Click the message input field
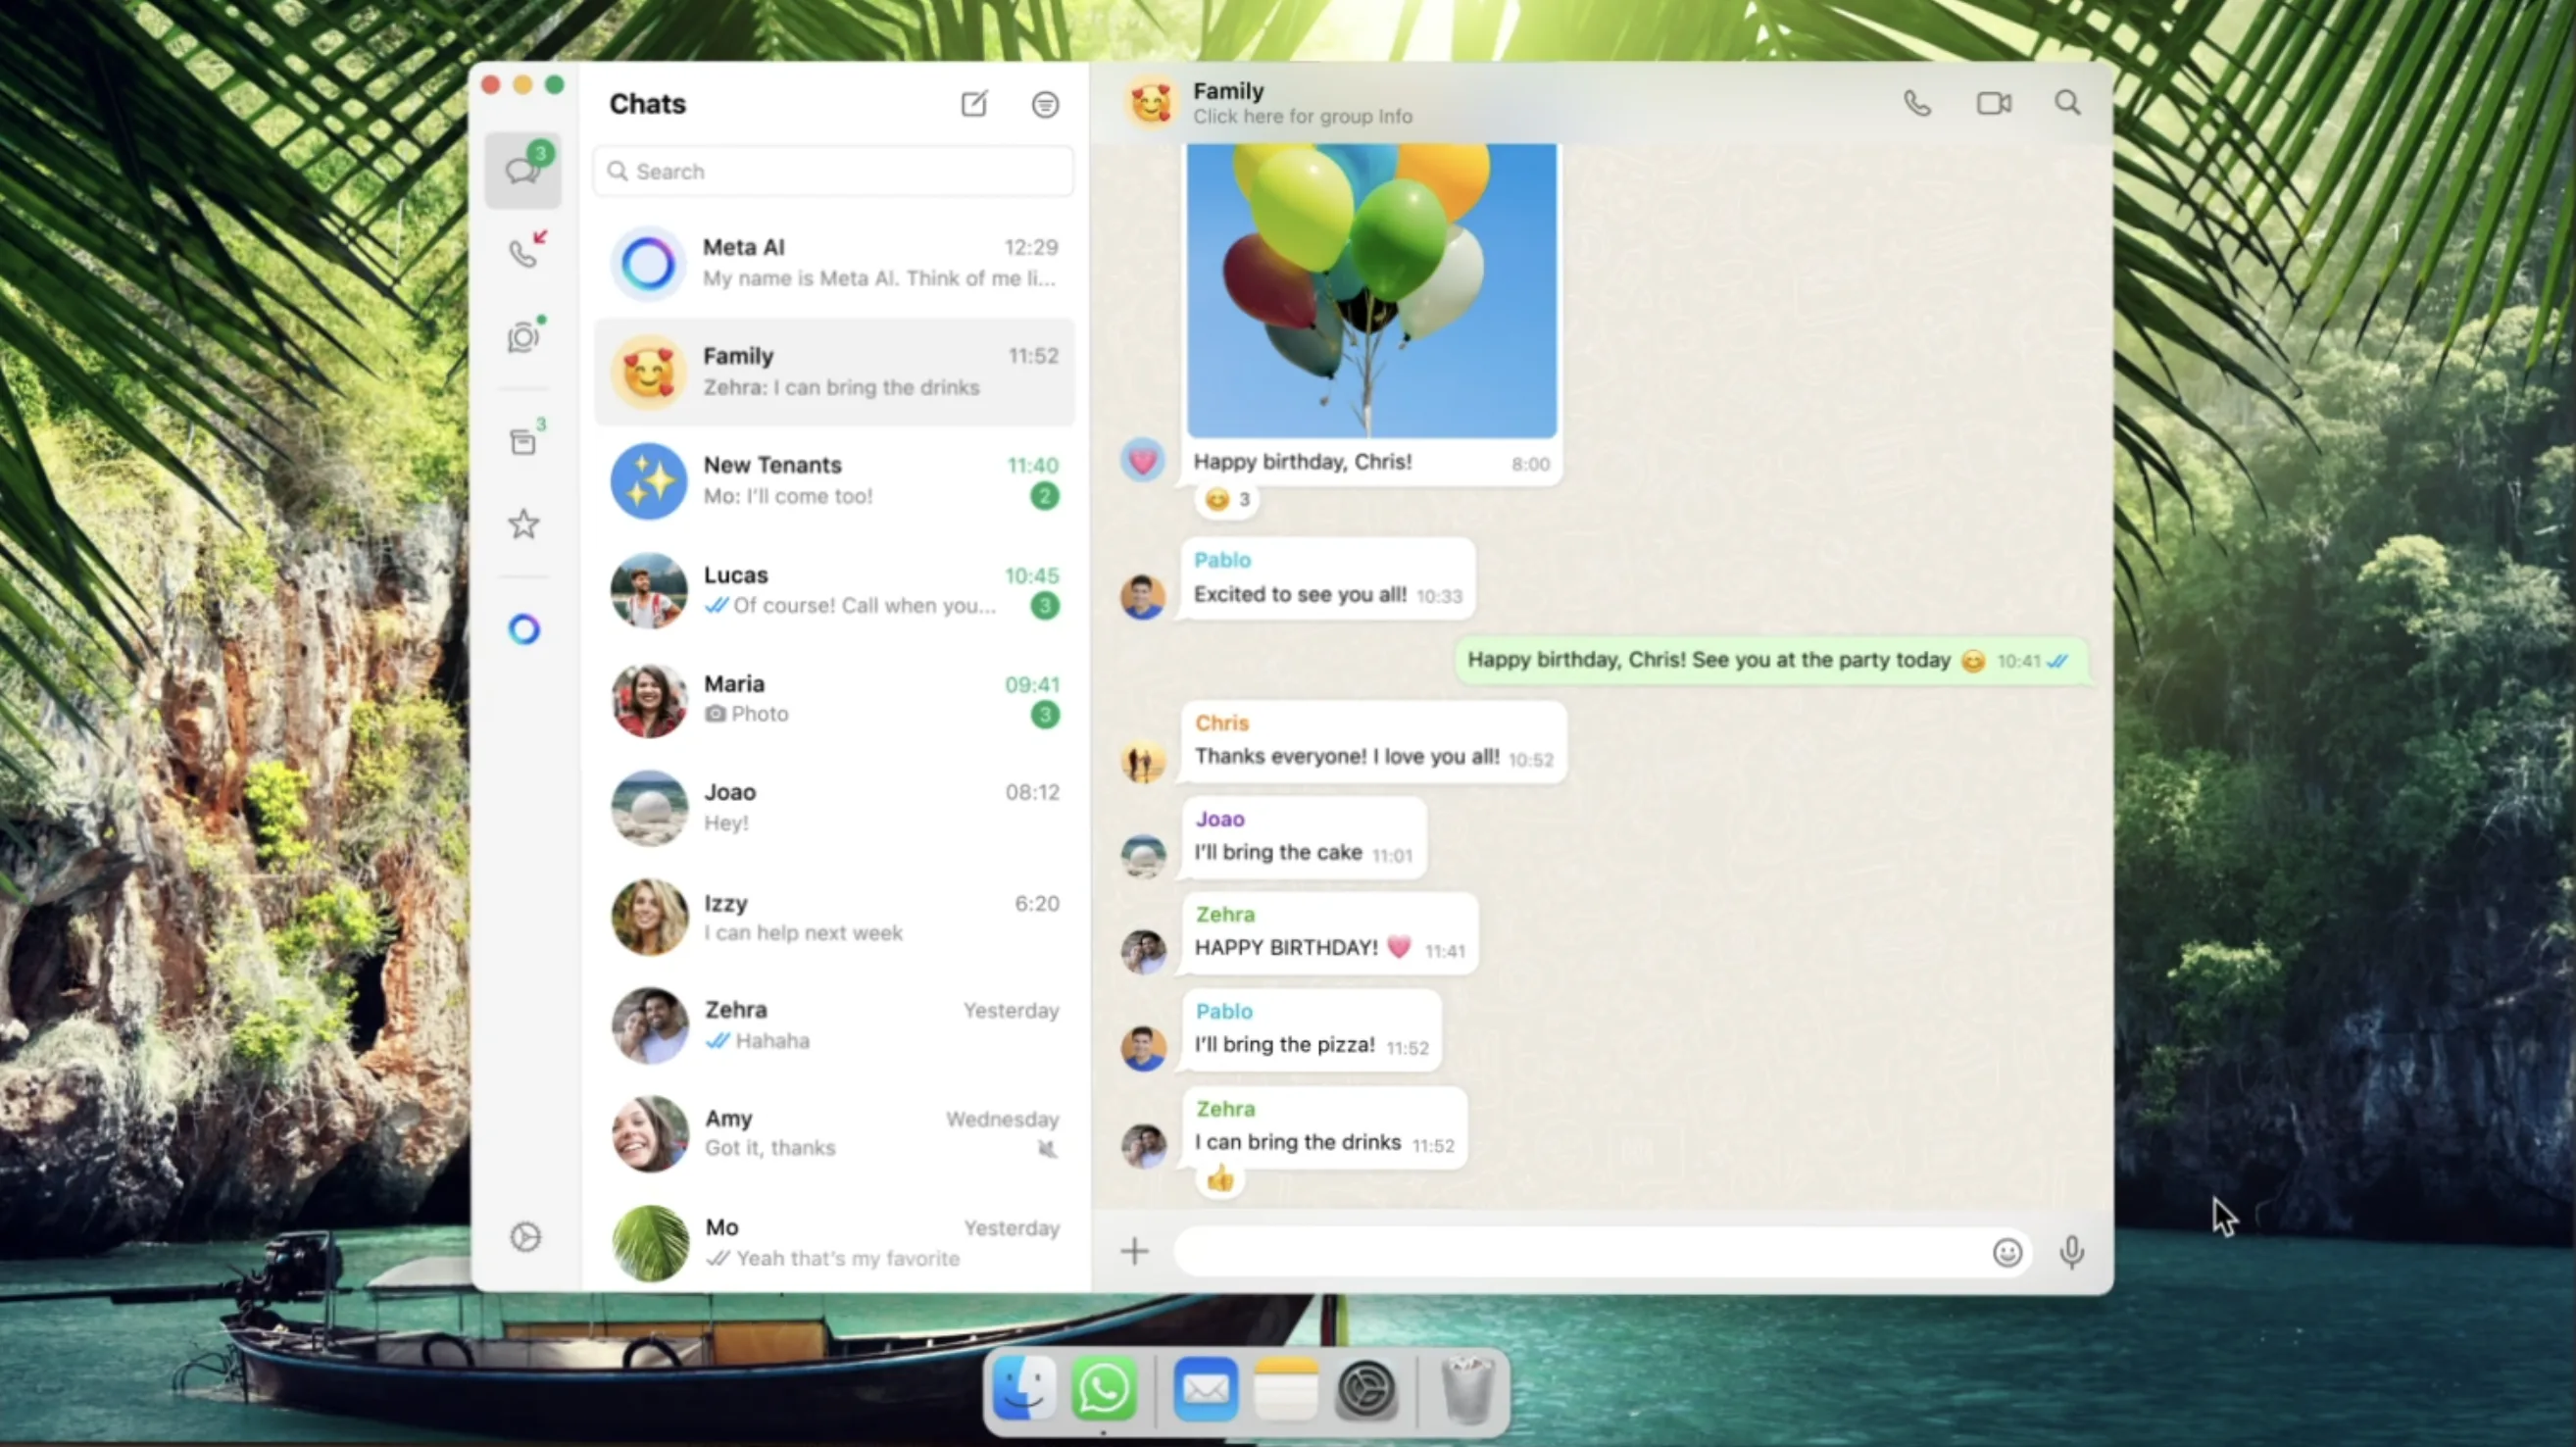Screen dimensions: 2576x1447 1580,1252
